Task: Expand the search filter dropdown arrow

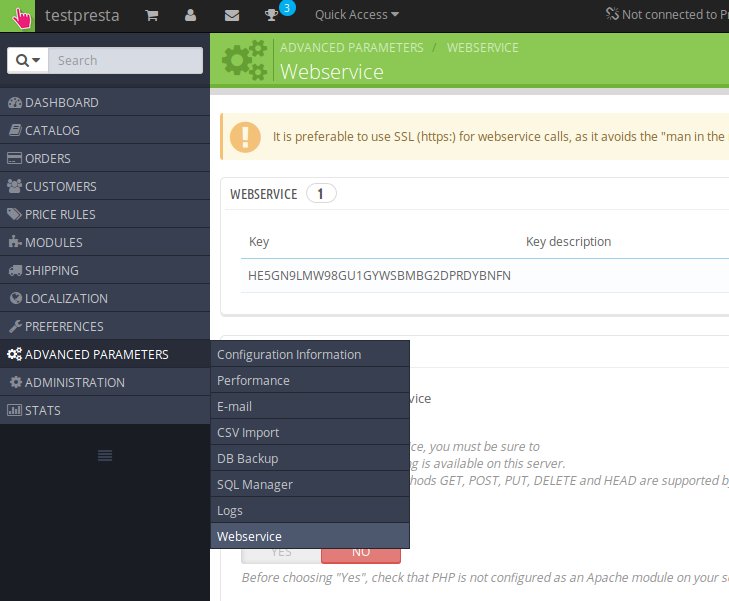Action: [x=28, y=61]
